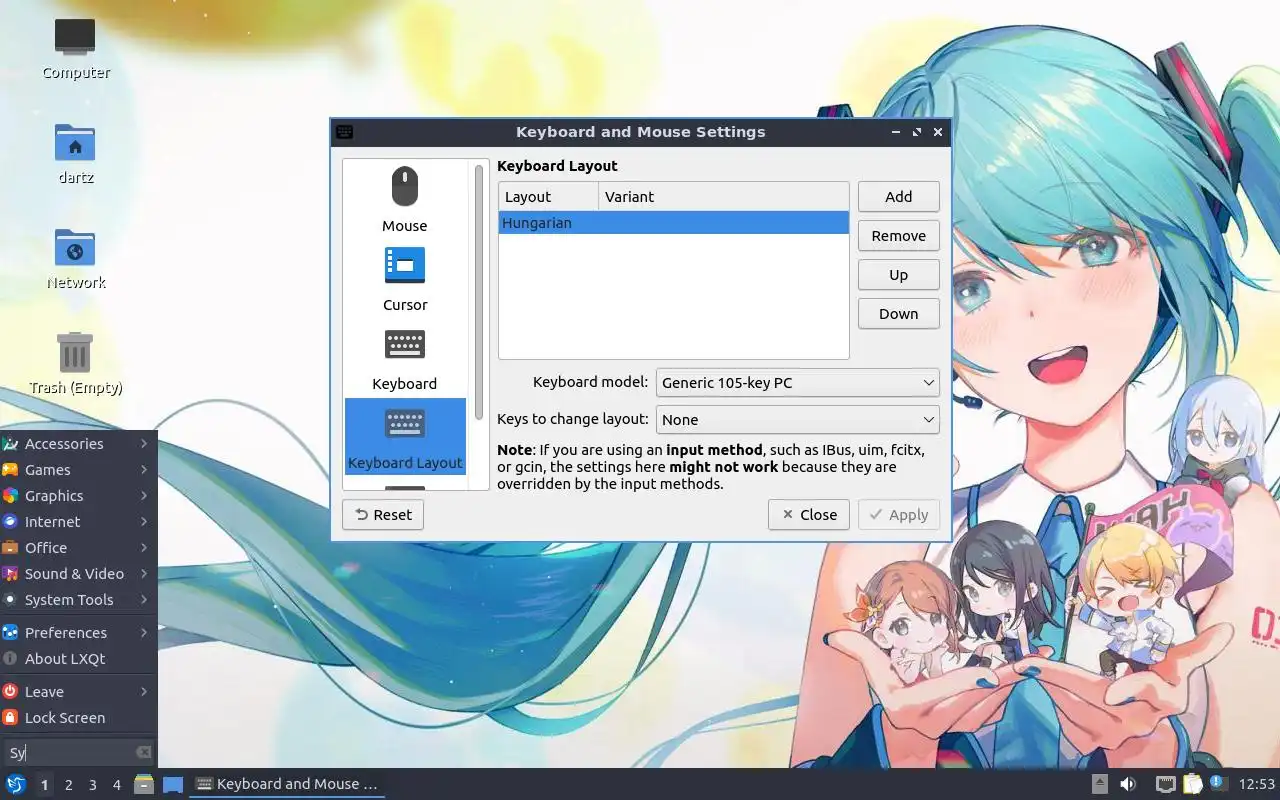The height and width of the screenshot is (800, 1280).
Task: Click the wired network tray icon
Action: (x=1165, y=784)
